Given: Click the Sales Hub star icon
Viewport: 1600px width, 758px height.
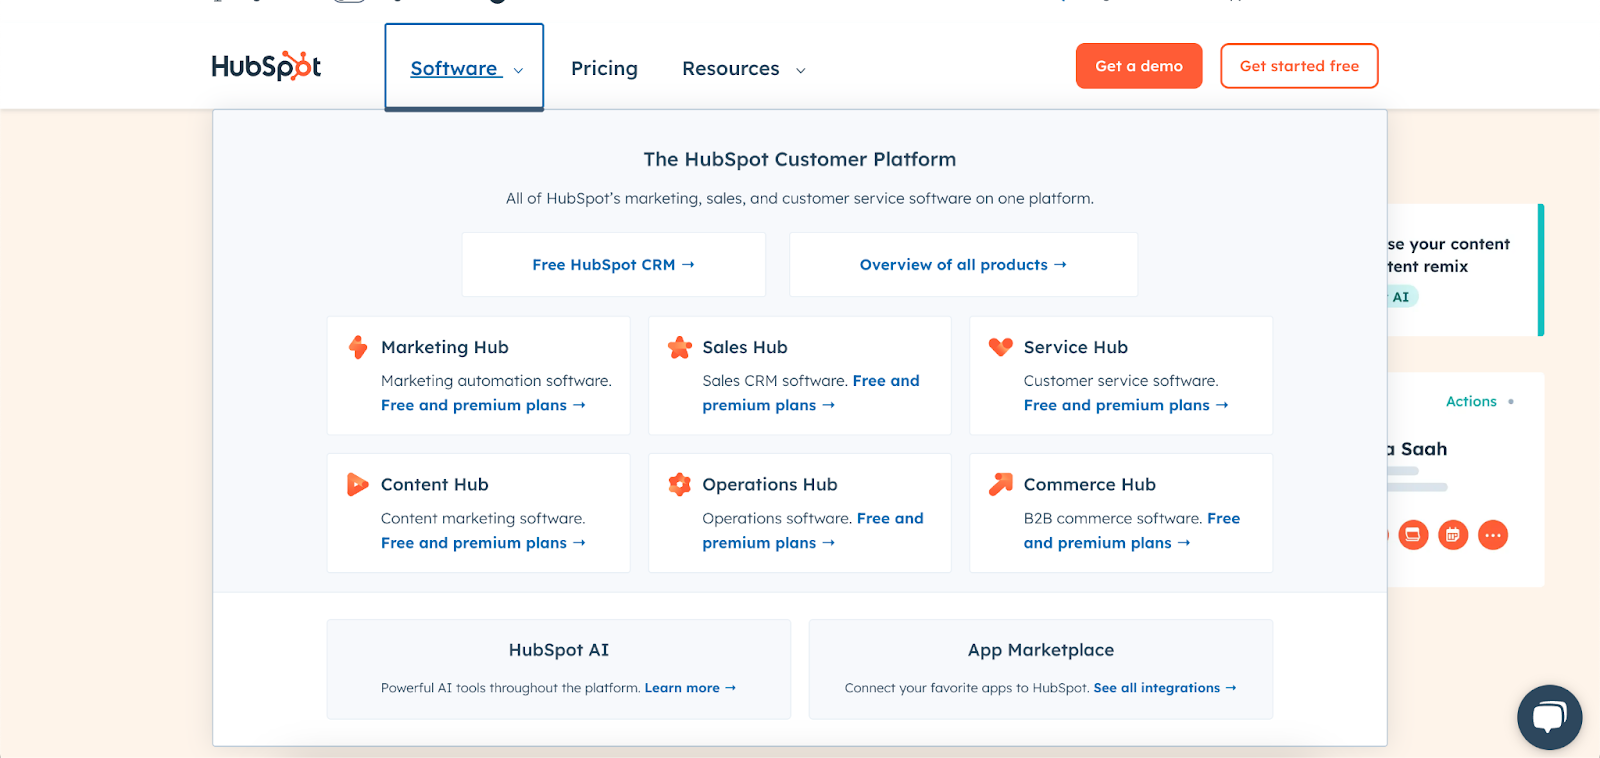Looking at the screenshot, I should point(680,347).
